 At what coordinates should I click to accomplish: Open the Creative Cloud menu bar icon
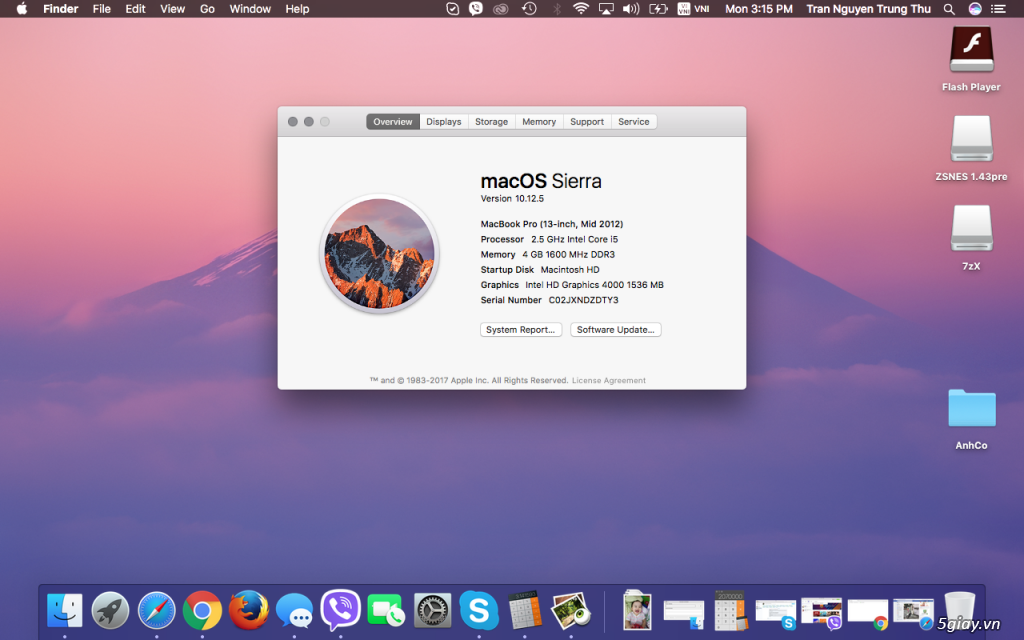point(501,9)
